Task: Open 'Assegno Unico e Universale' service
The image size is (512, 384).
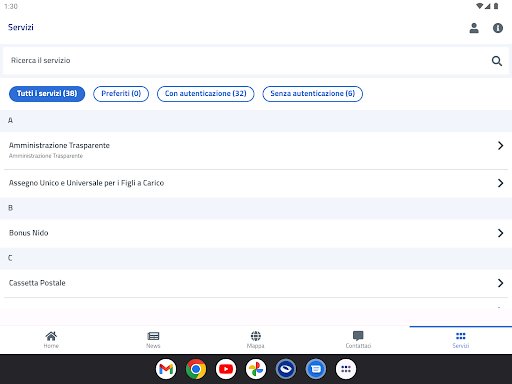Action: (x=256, y=183)
